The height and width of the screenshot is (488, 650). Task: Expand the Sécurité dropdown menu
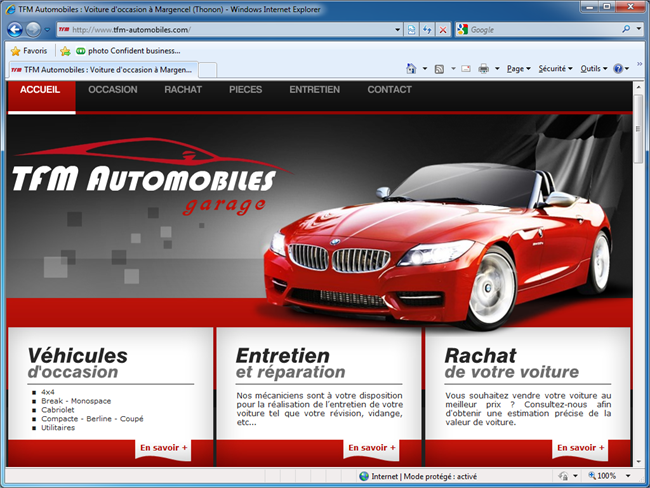point(555,69)
